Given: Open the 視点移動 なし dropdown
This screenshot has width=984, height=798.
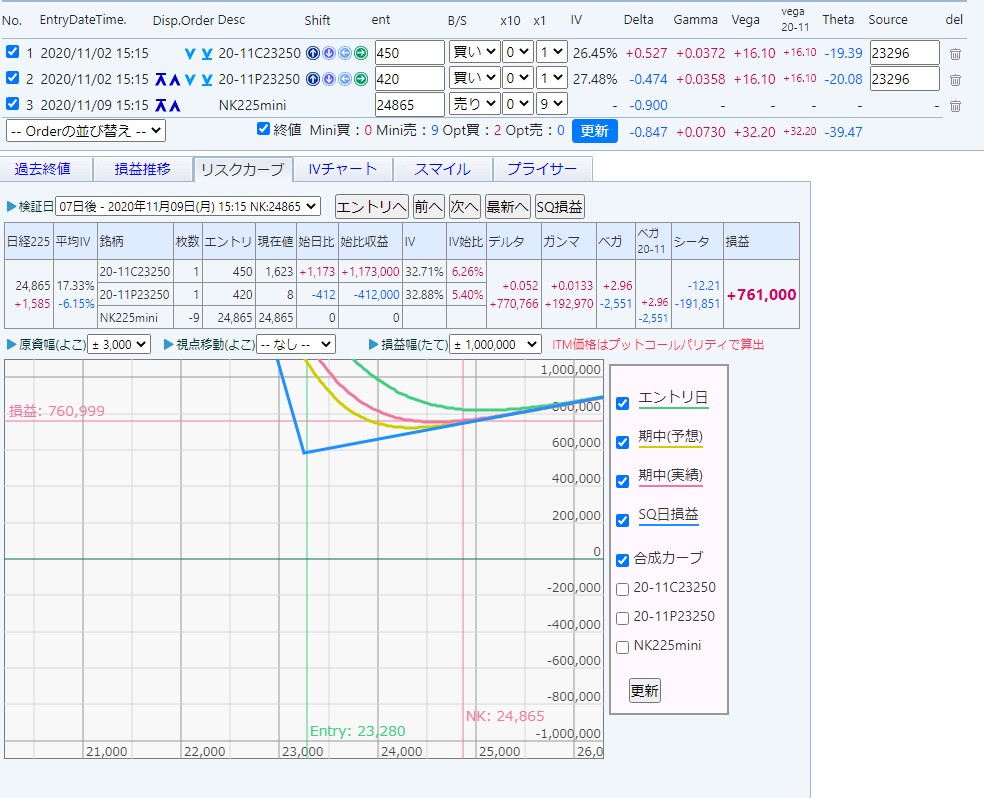Looking at the screenshot, I should [x=296, y=344].
